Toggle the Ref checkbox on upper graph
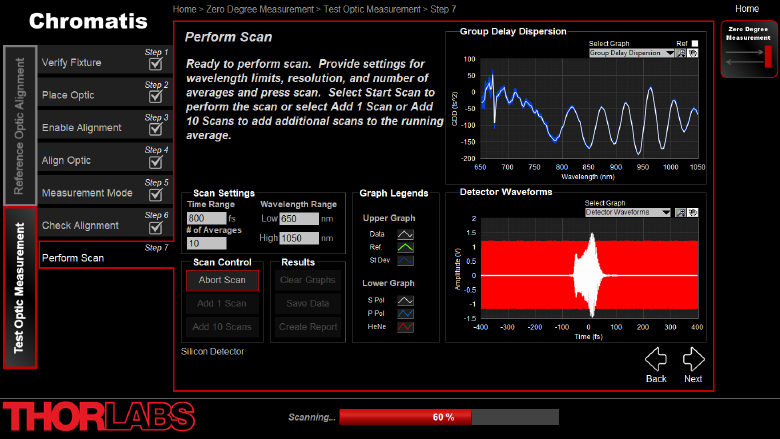The width and height of the screenshot is (780, 439). tap(695, 44)
